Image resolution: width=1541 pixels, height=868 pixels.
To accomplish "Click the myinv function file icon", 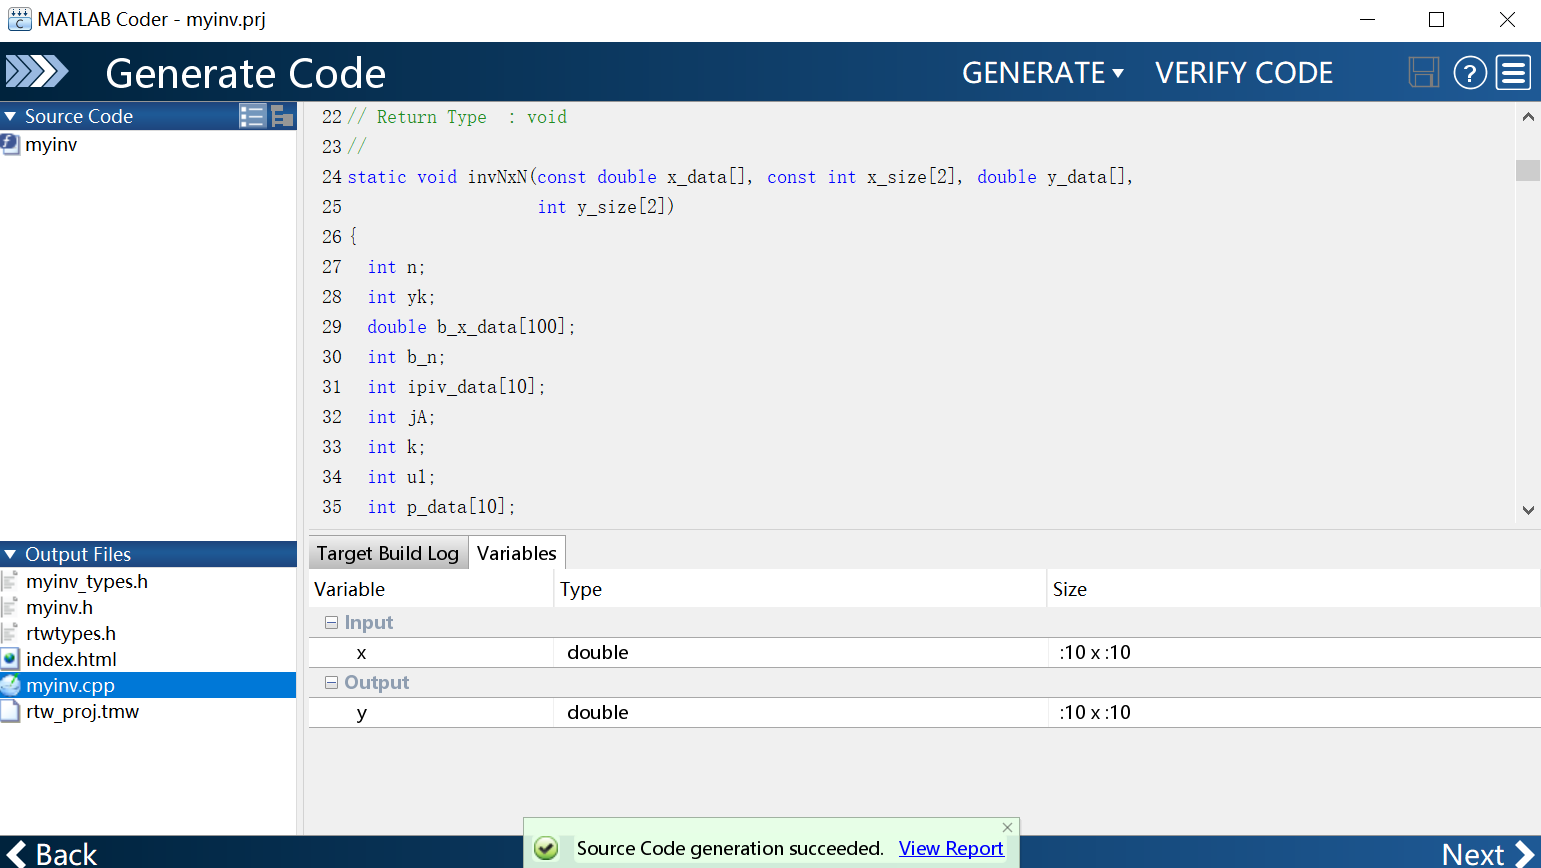I will [10, 144].
